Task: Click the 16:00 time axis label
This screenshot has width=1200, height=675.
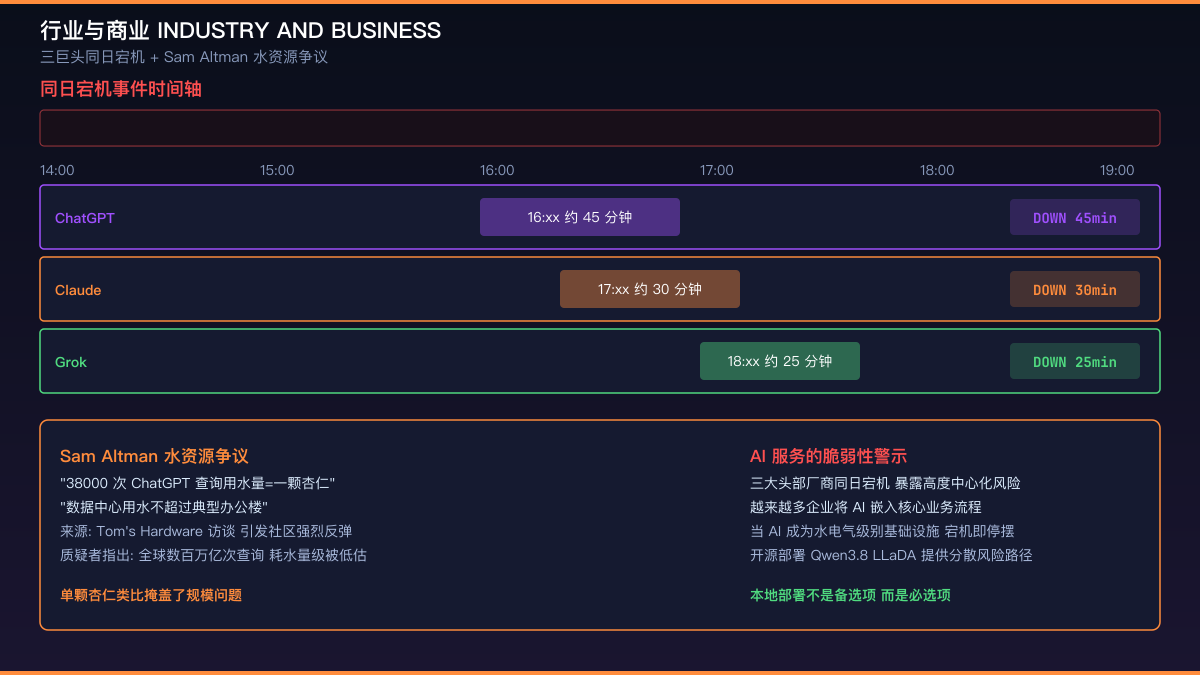Action: 497,170
